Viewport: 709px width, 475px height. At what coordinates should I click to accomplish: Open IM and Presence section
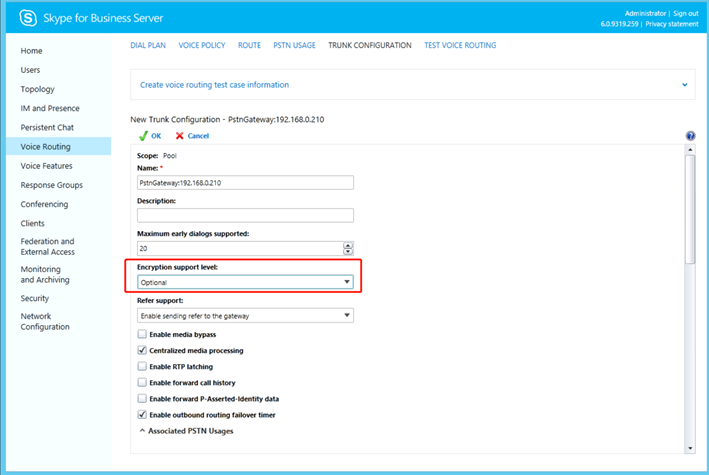50,108
